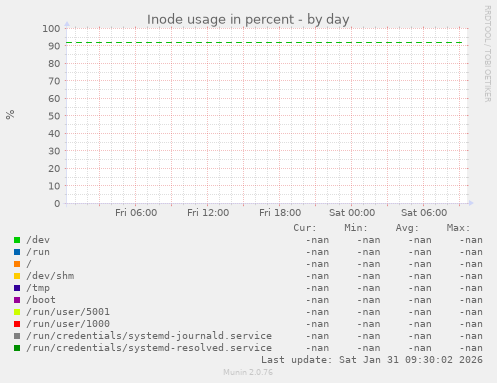The image size is (497, 383).
Task: Click the graph title 'Inode usage in percent - by day'
Action: [248, 20]
